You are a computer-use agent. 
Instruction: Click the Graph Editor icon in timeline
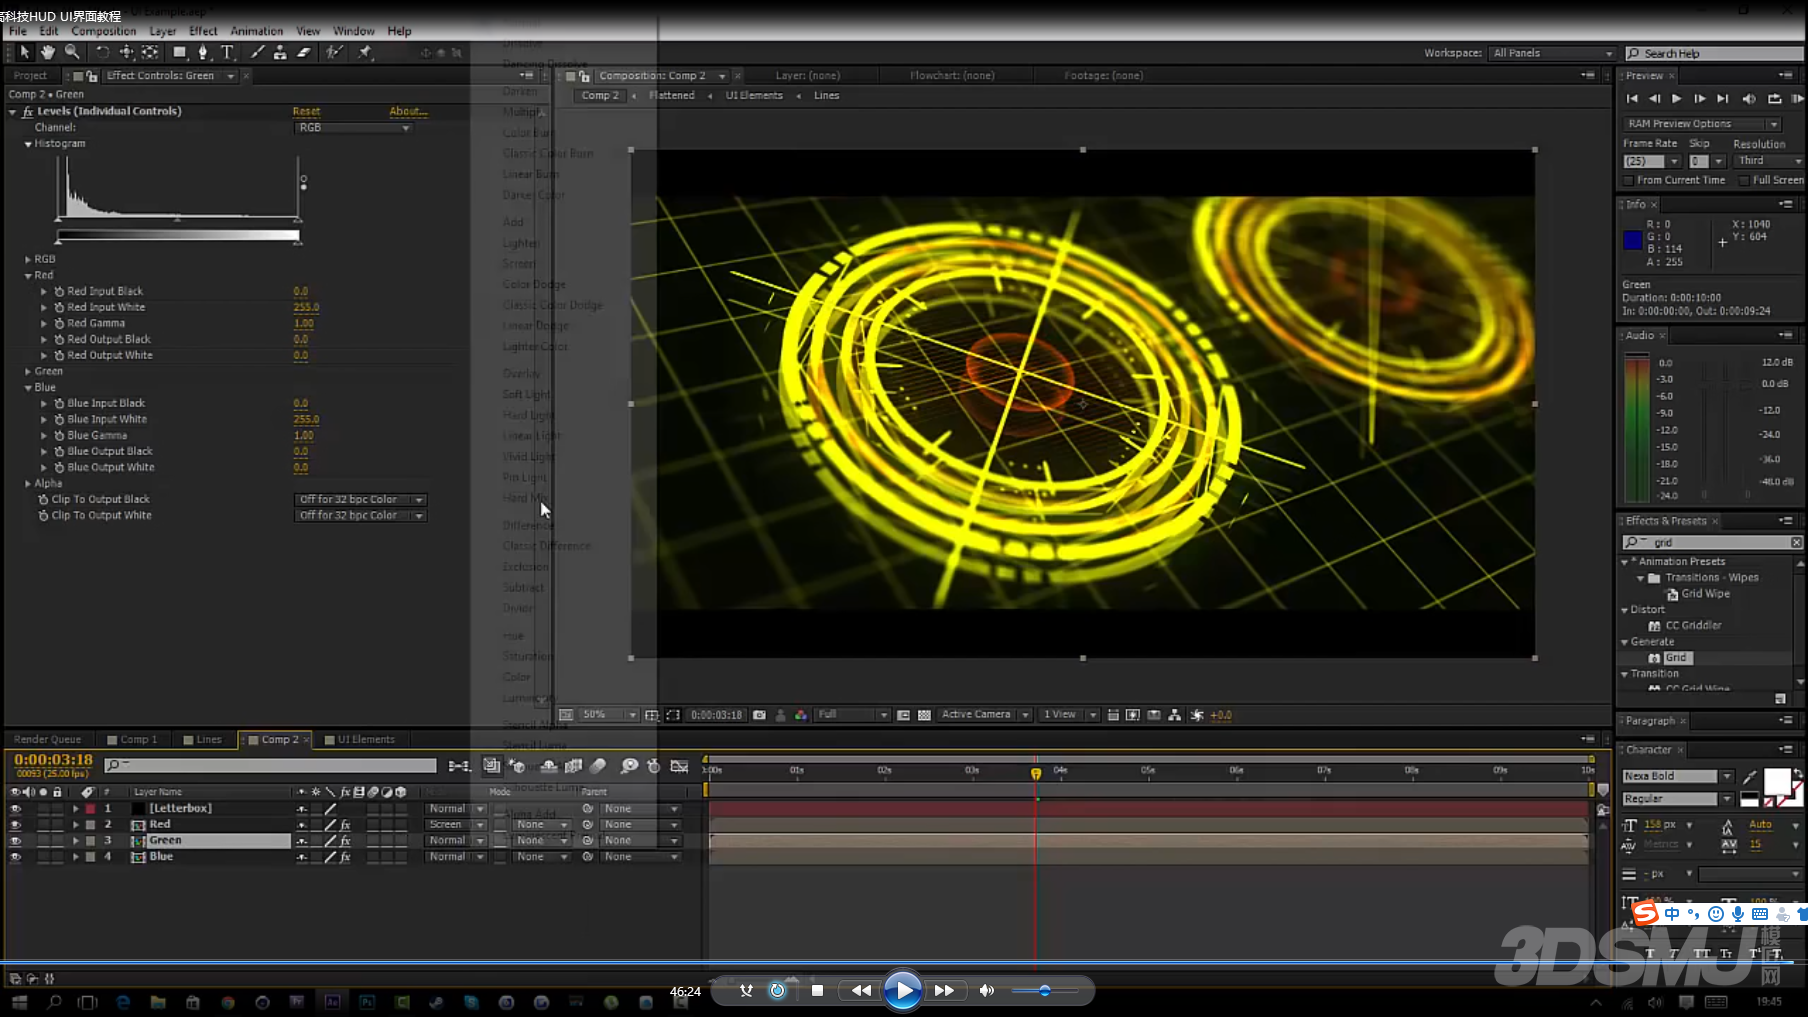(679, 766)
